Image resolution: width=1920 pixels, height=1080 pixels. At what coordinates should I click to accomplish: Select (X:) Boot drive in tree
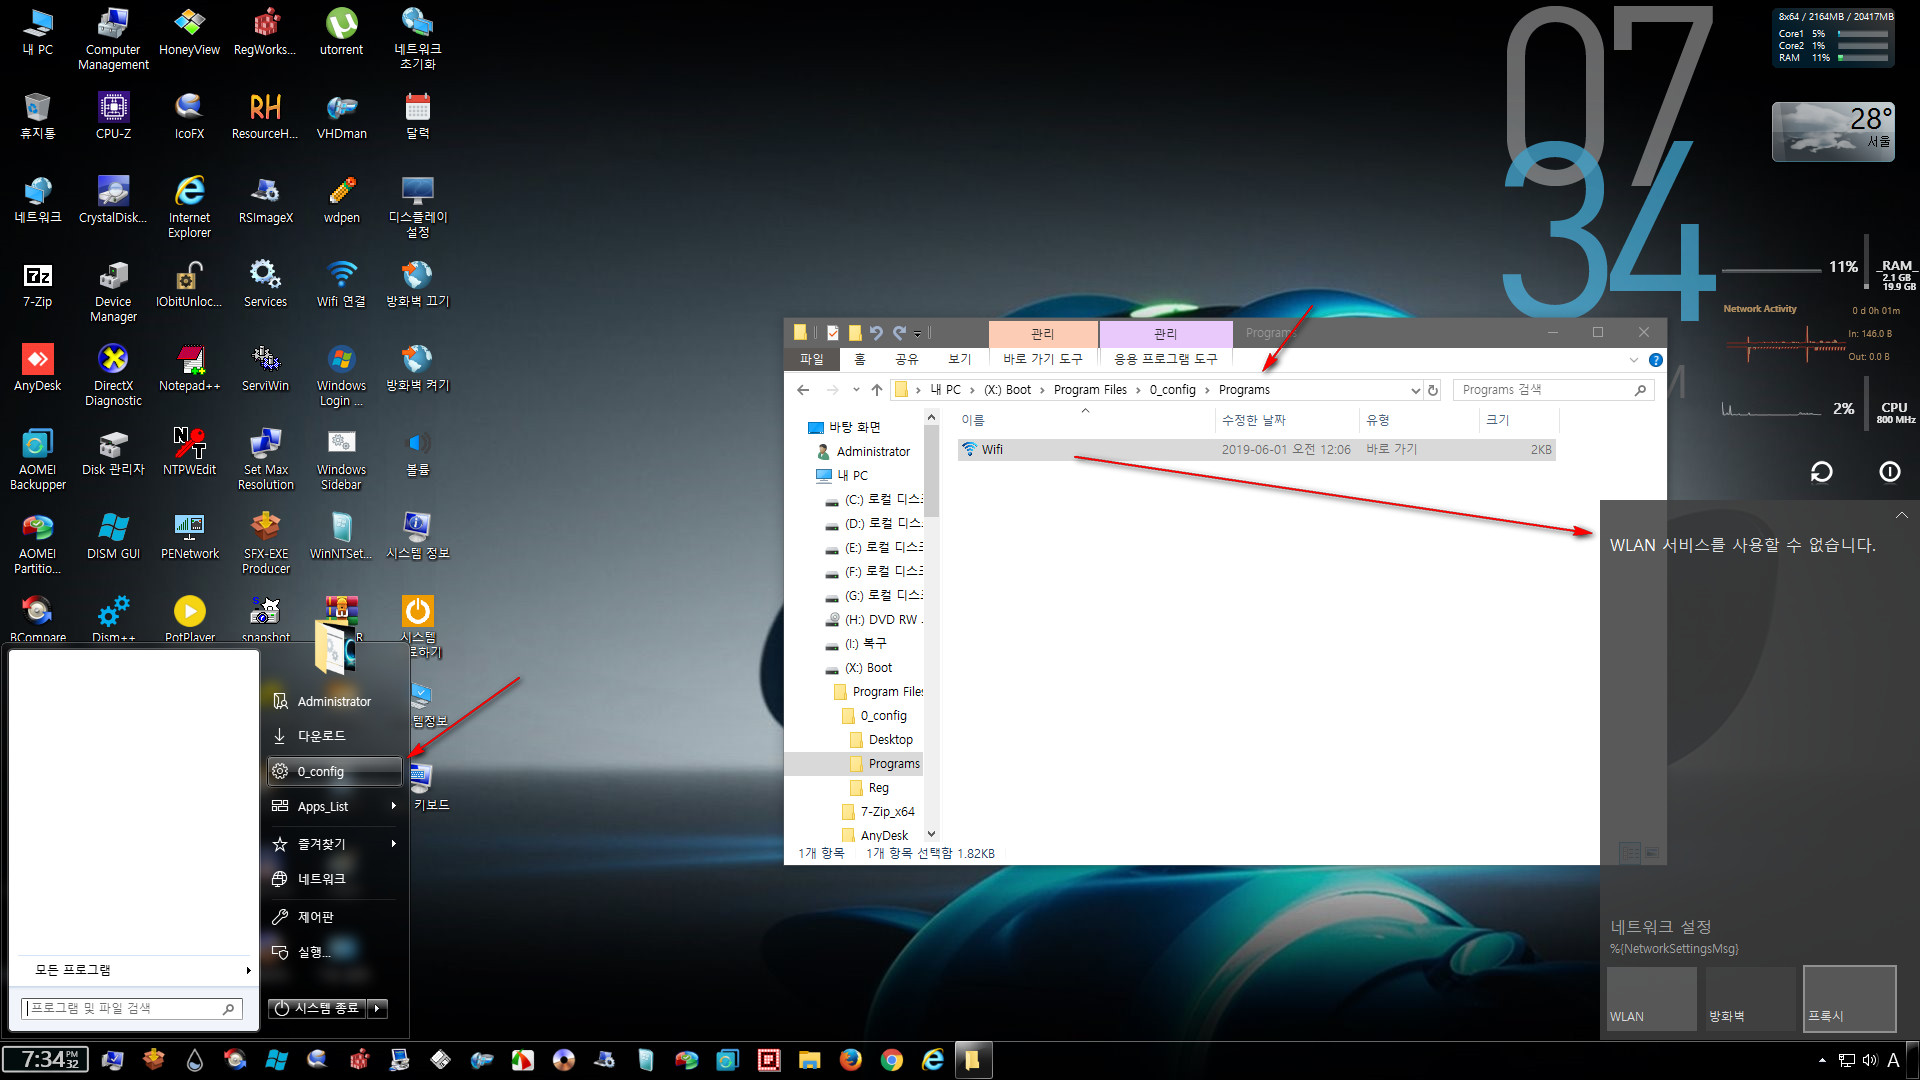868,668
